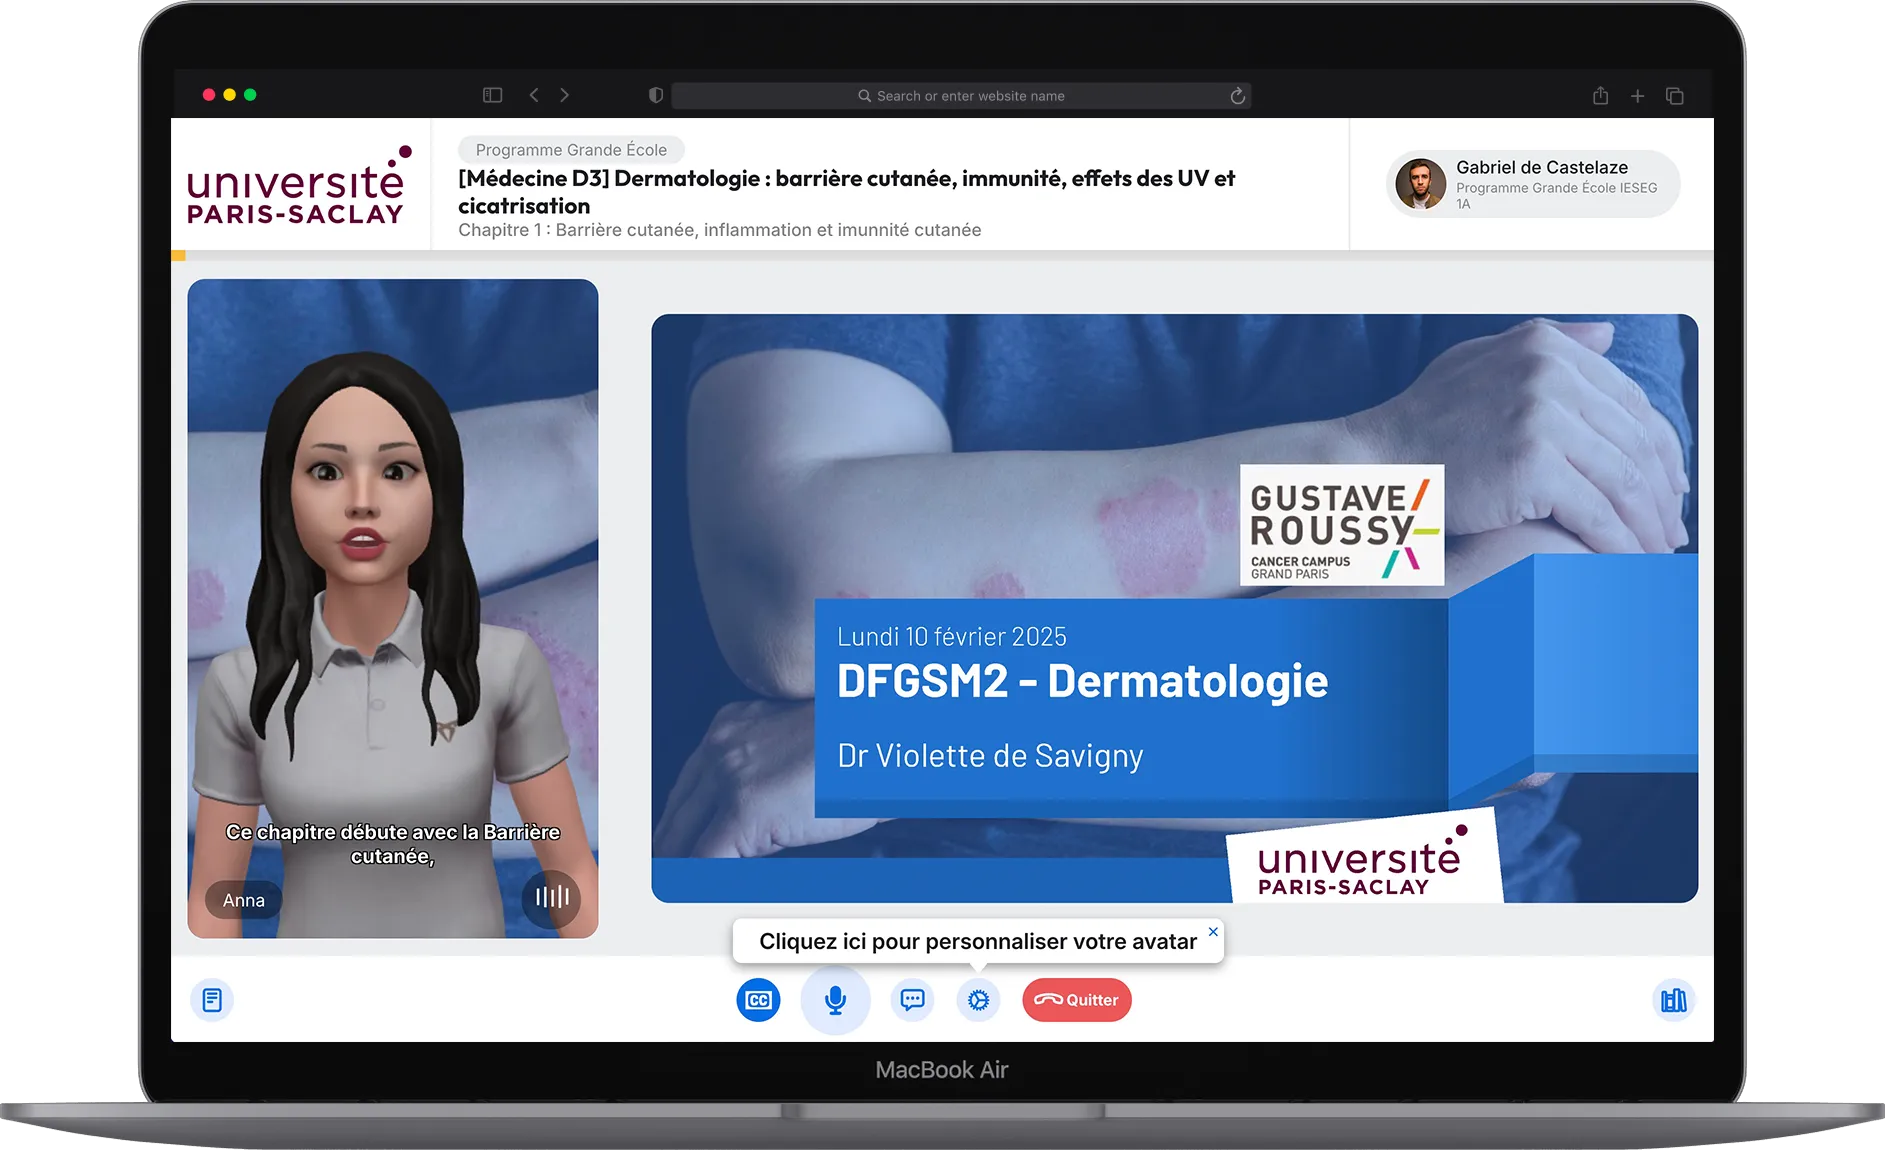Screen dimensions: 1885x1150
Task: Click the Programme Grande École tag
Action: (x=571, y=150)
